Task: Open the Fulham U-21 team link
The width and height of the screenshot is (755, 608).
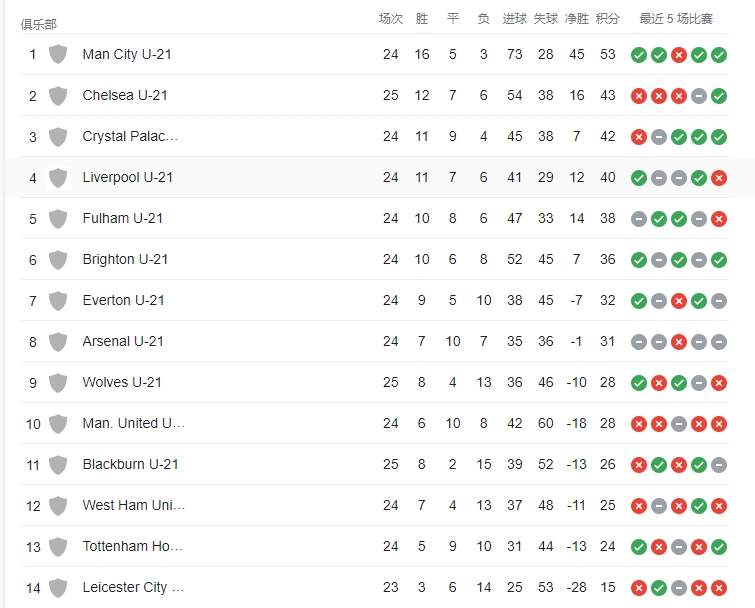Action: [123, 218]
